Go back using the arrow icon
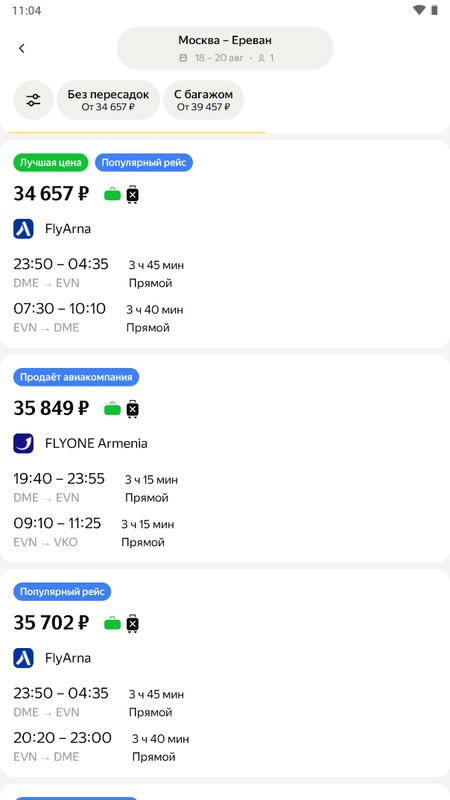Viewport: 450px width, 800px height. [x=21, y=48]
